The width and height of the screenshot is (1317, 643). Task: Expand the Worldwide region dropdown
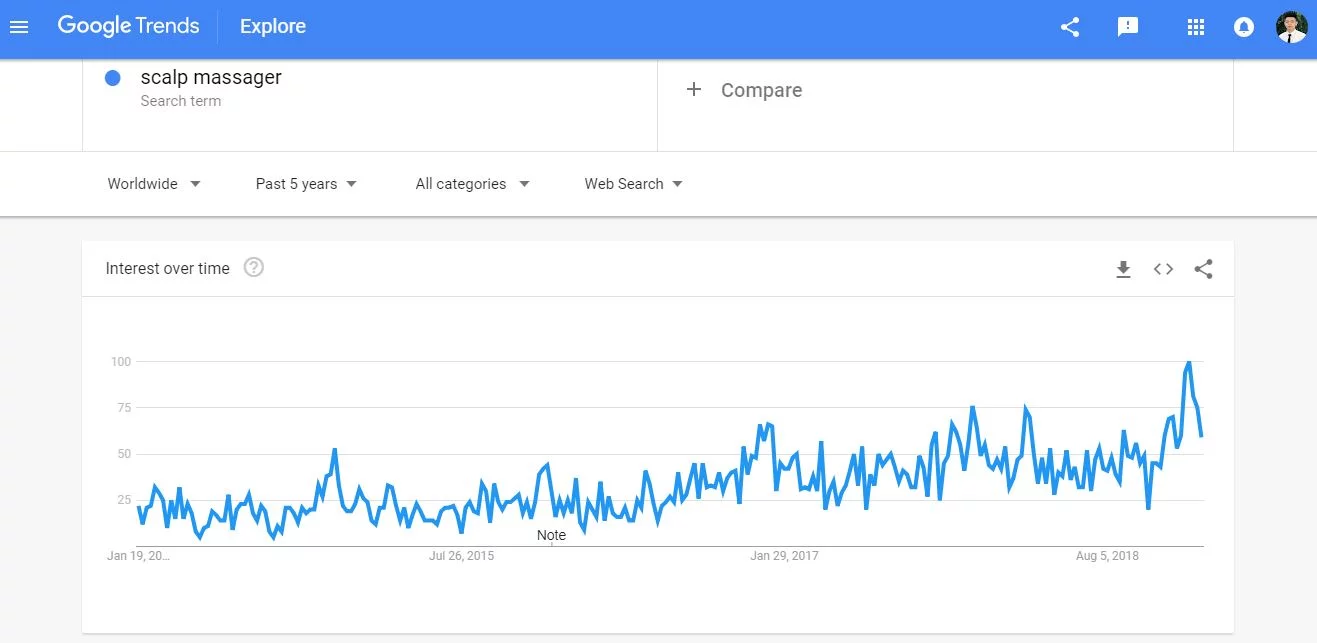pos(154,184)
